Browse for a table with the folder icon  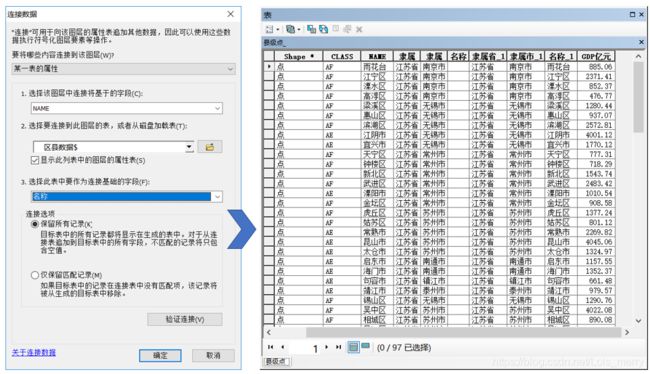(210, 147)
